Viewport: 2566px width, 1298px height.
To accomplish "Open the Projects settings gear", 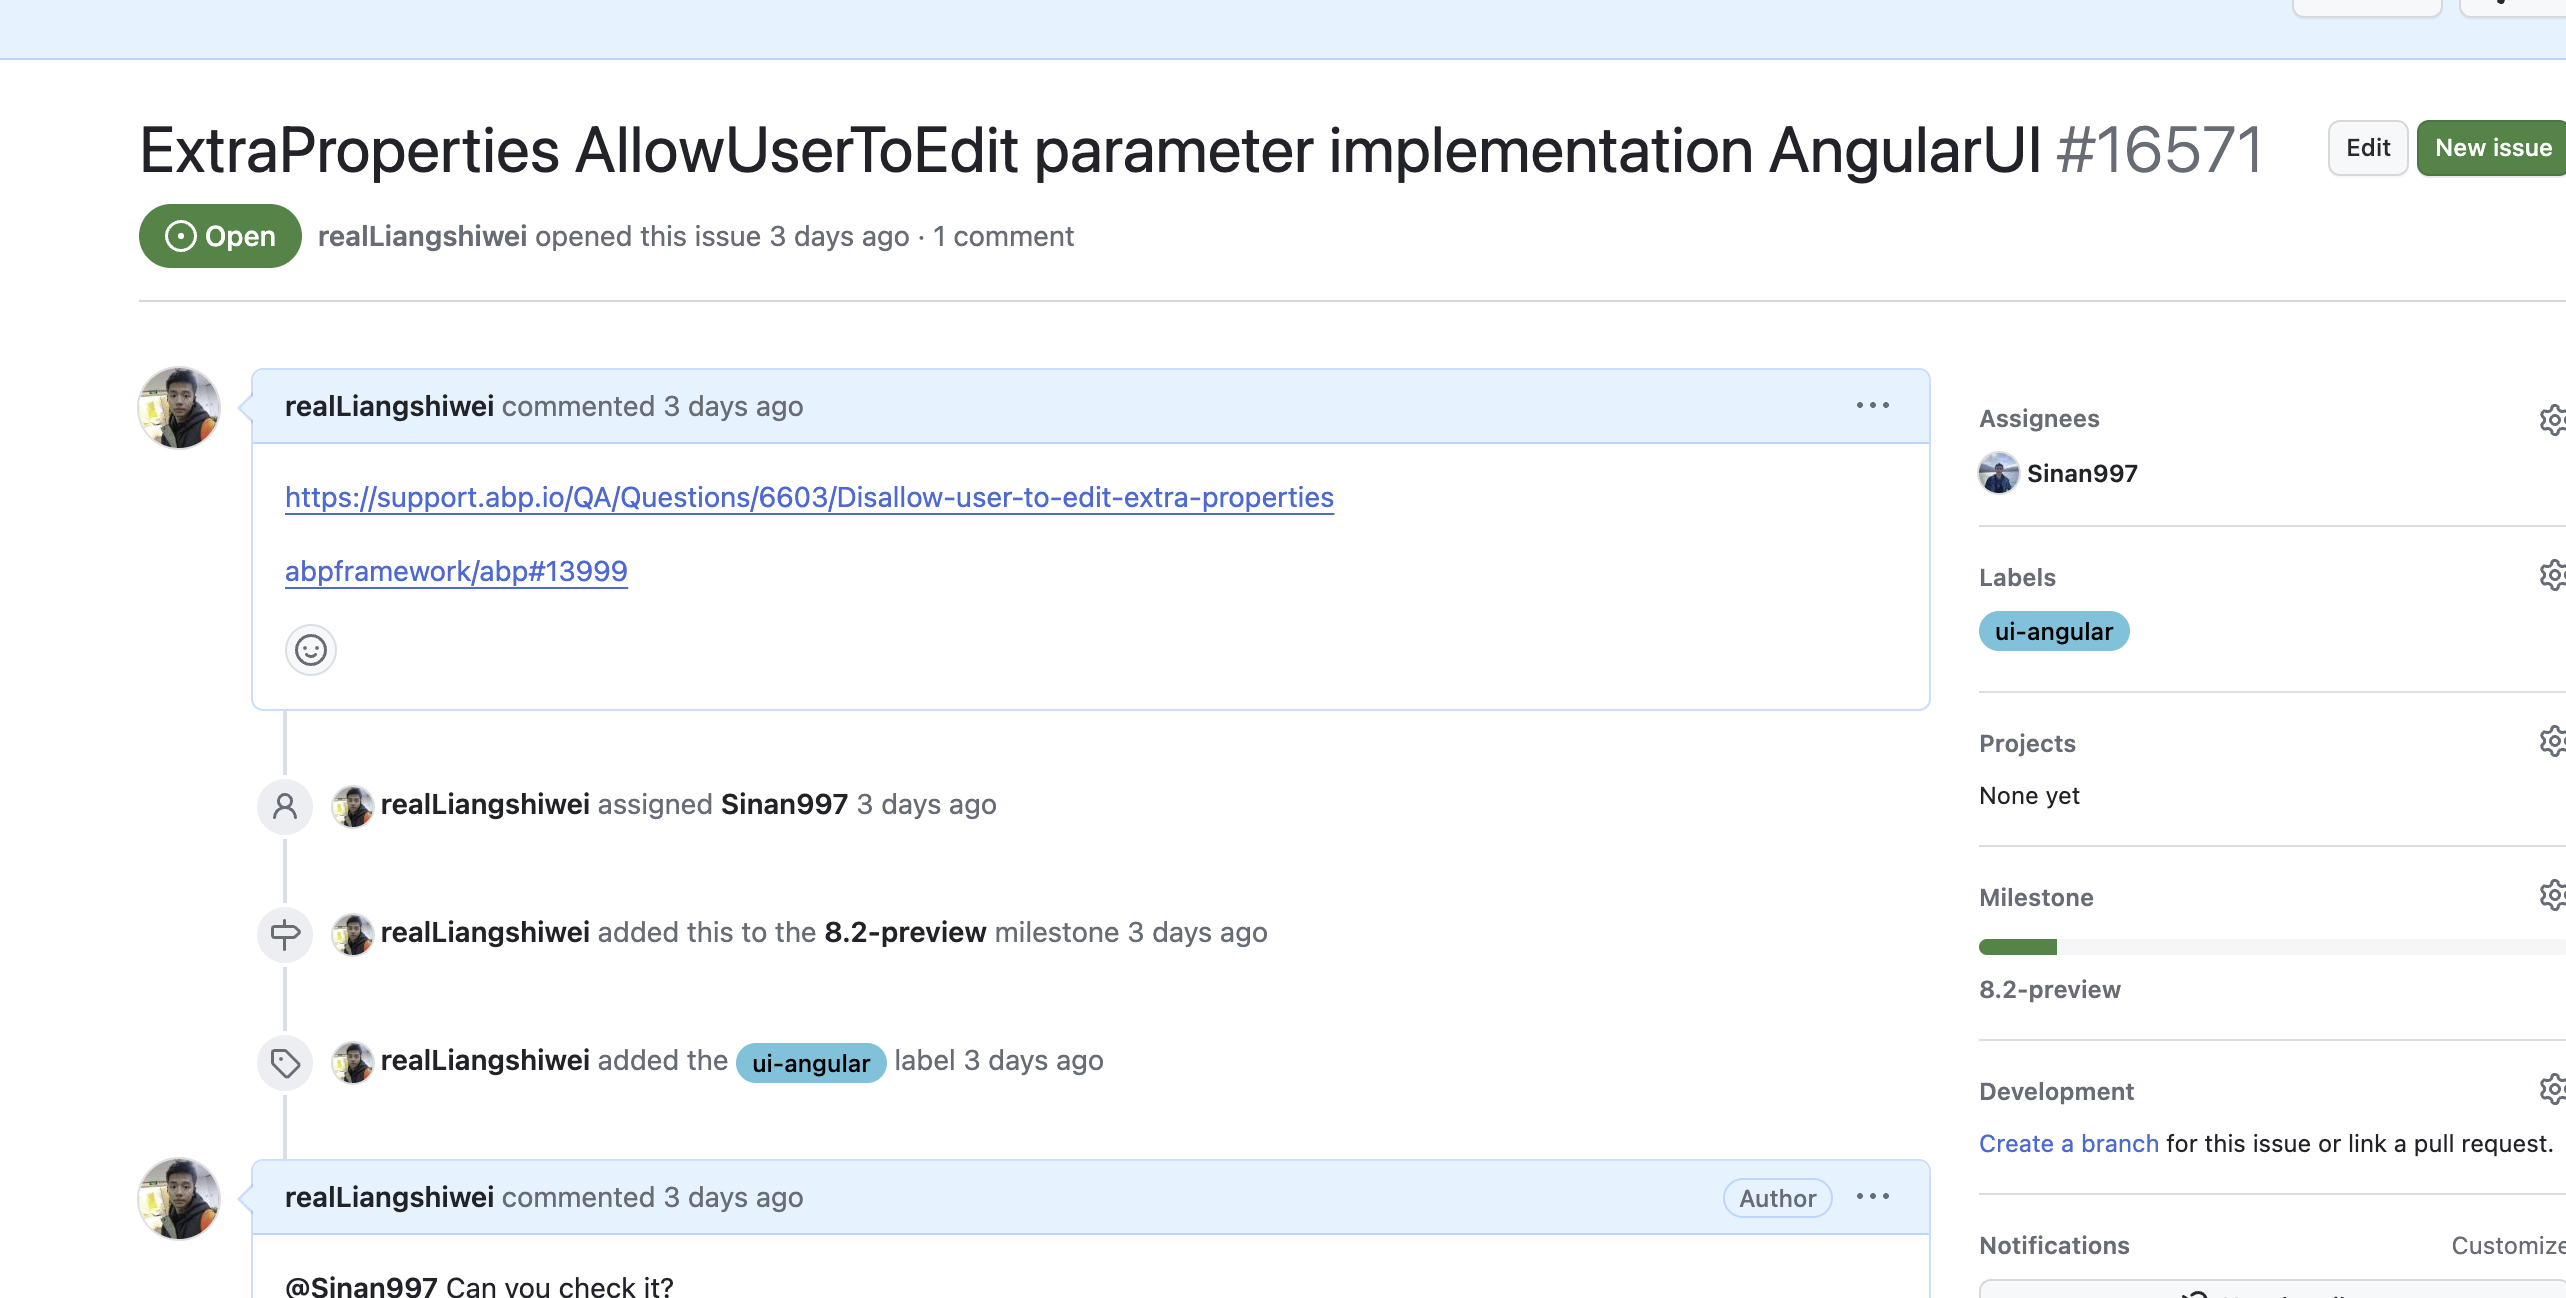I will click(2552, 741).
